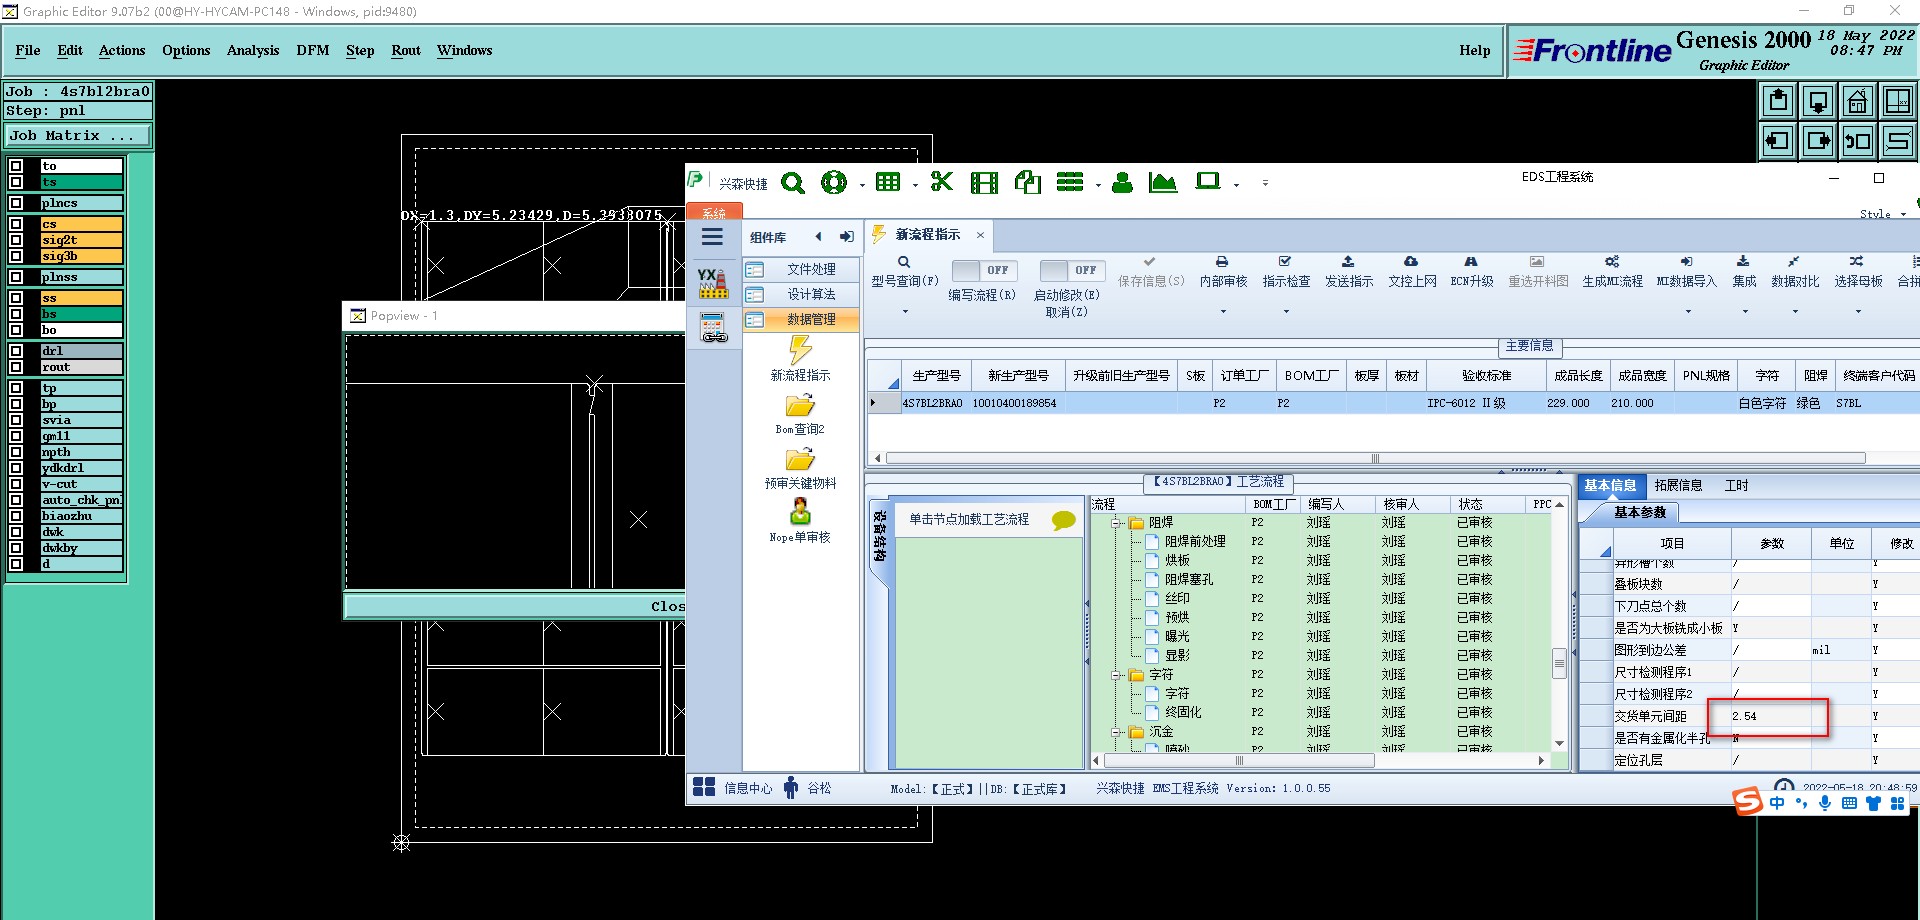Toggle the checkbox for layer cs
1920x920 pixels.
16,224
